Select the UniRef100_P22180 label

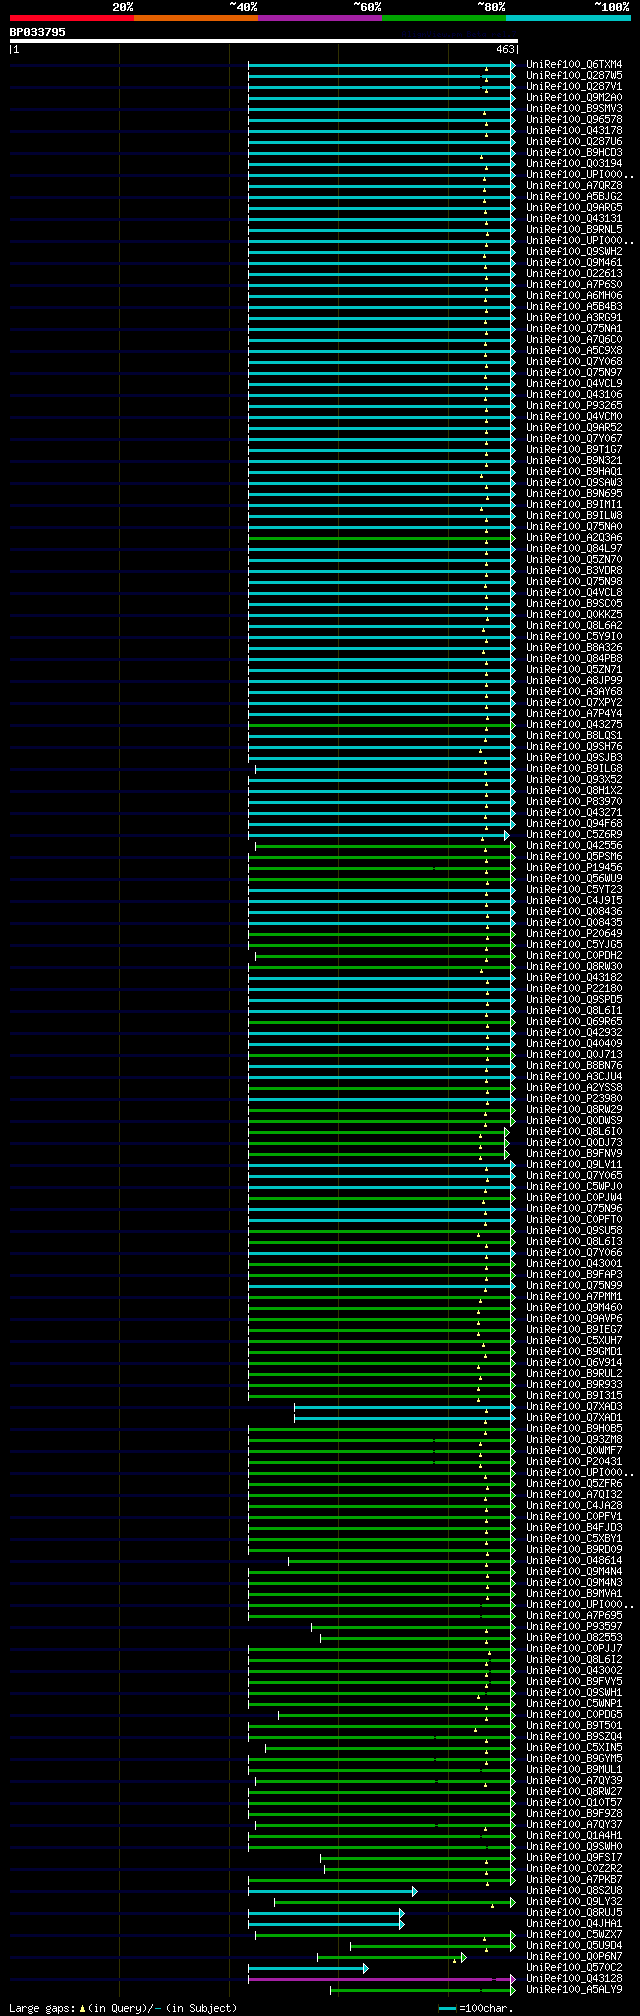point(574,988)
